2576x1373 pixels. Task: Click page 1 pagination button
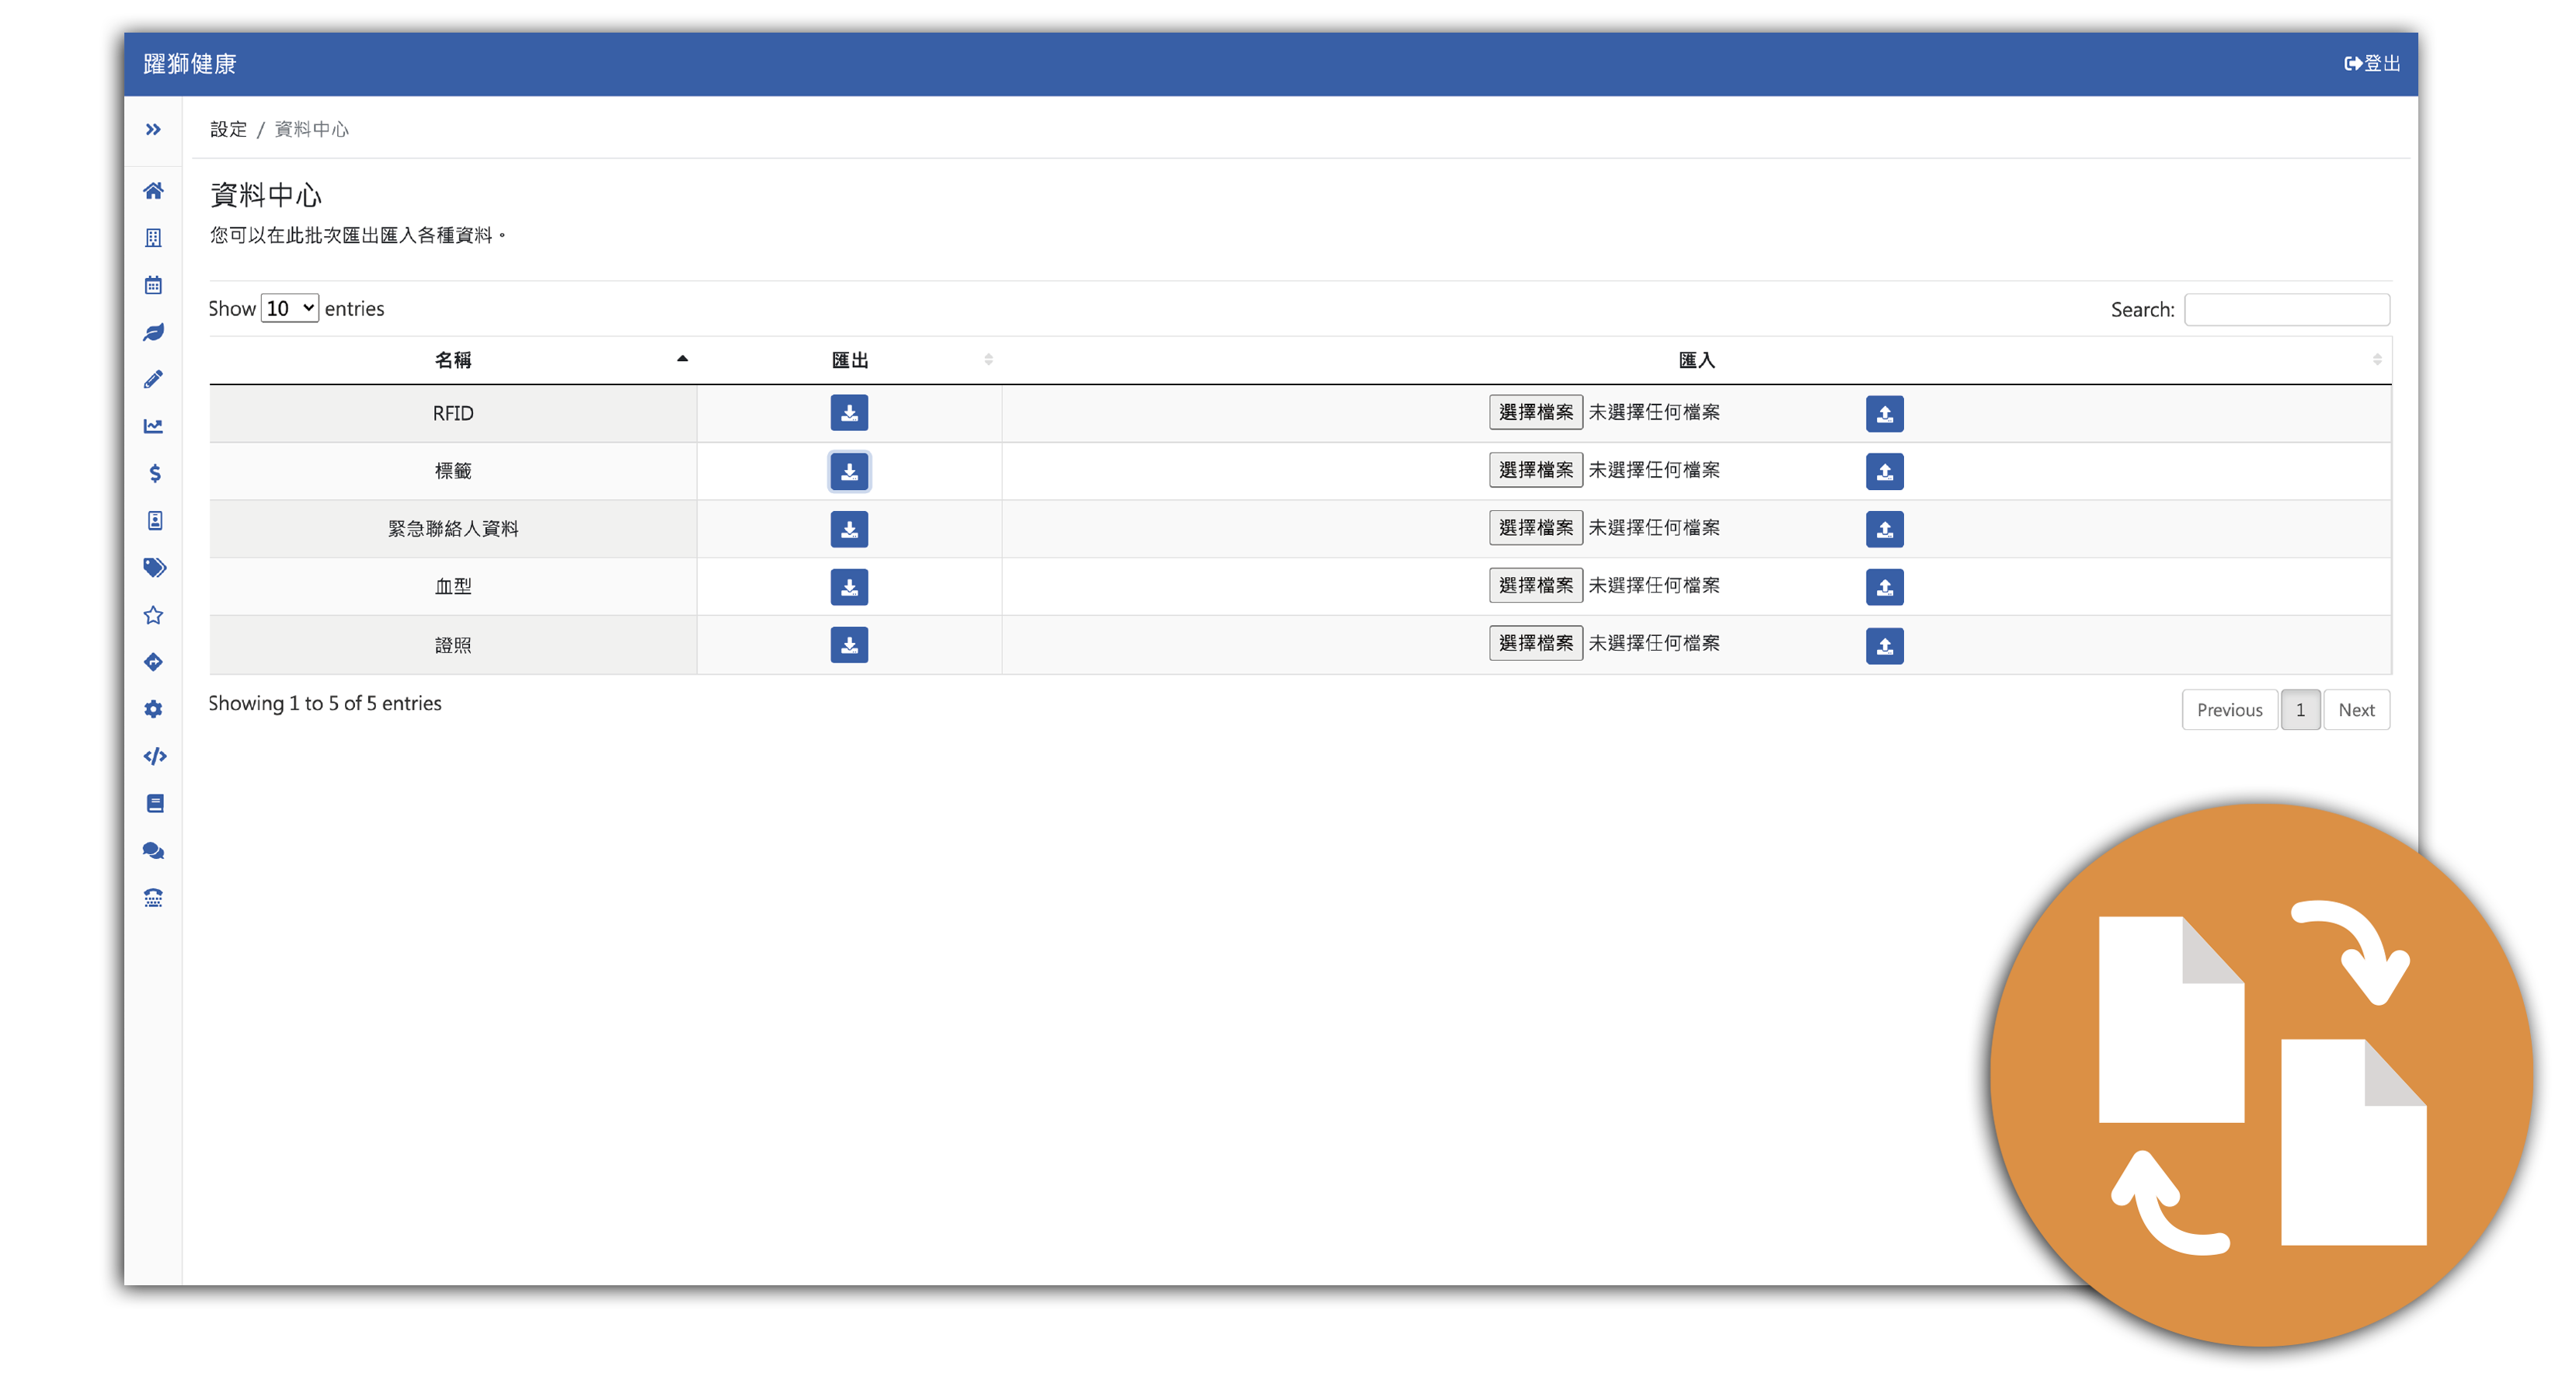[2299, 711]
